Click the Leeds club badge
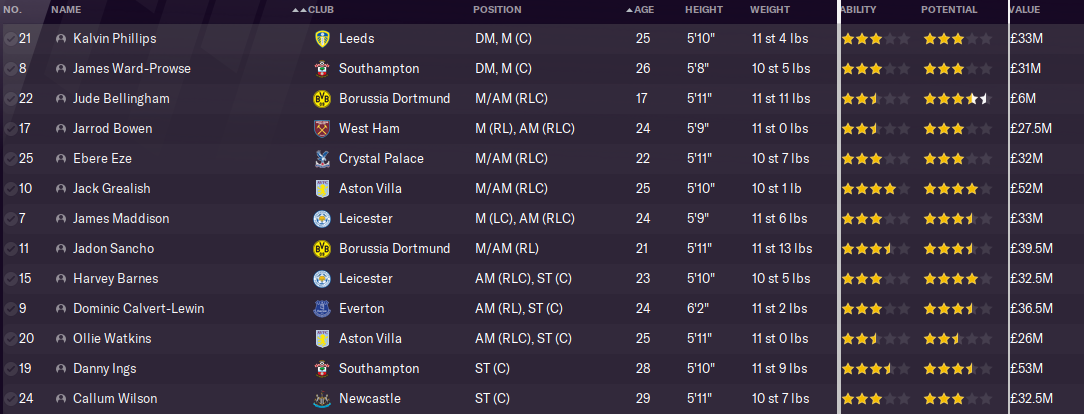 tap(321, 39)
